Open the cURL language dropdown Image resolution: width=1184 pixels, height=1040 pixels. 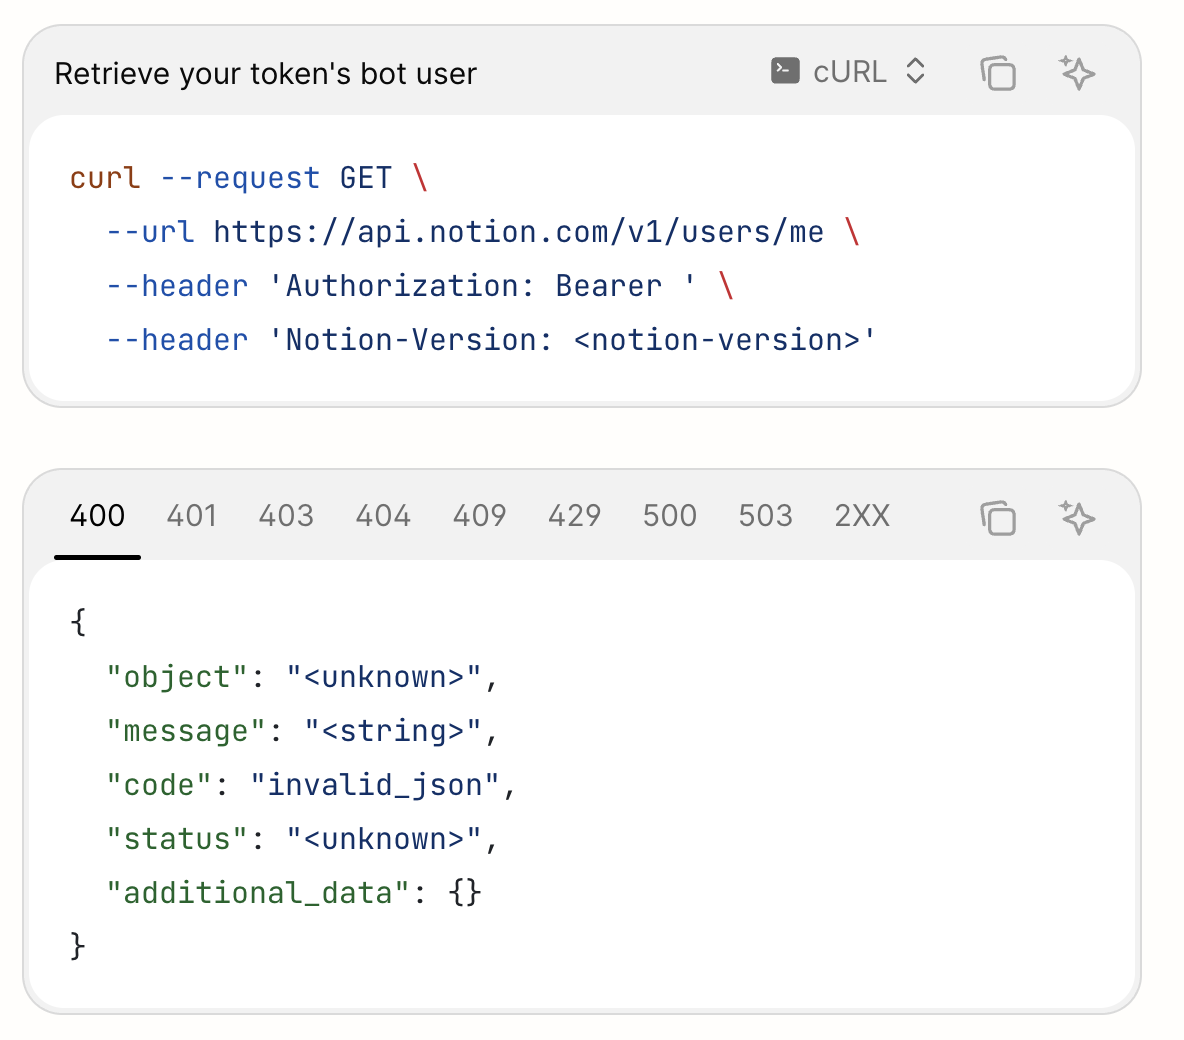pyautogui.click(x=849, y=72)
